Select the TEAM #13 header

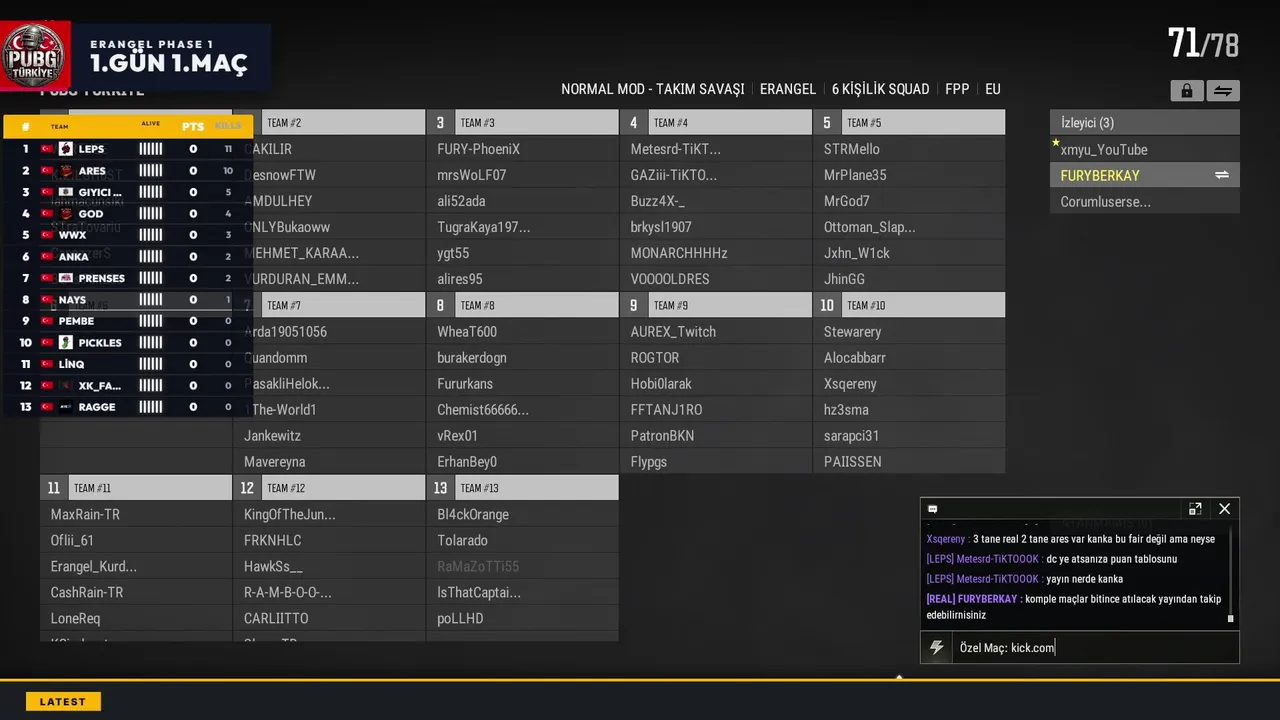(x=523, y=488)
